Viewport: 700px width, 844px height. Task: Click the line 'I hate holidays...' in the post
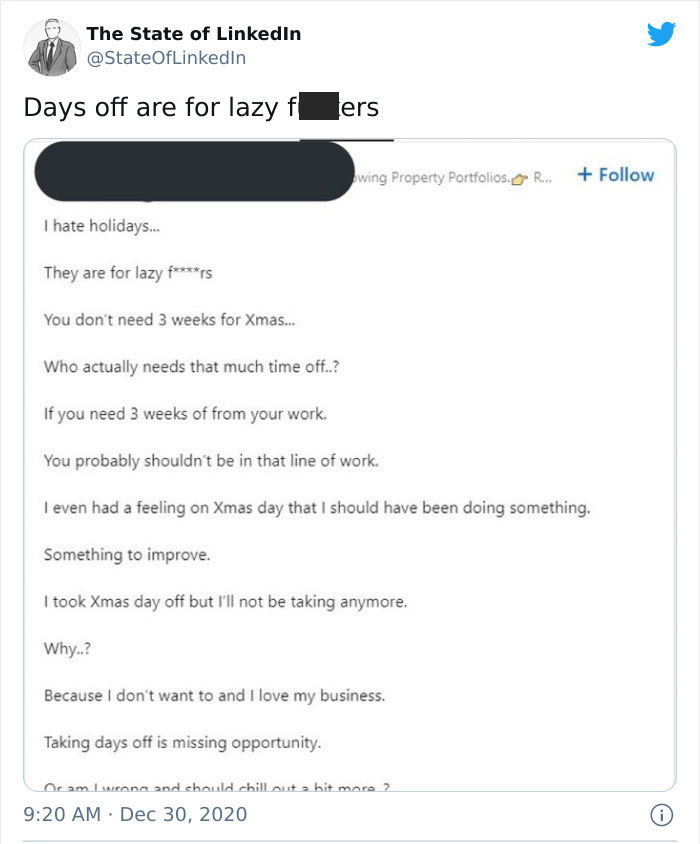95,226
